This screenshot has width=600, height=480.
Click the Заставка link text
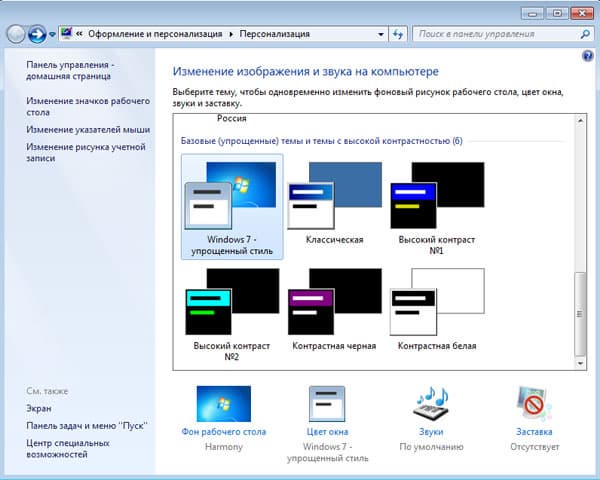click(534, 432)
